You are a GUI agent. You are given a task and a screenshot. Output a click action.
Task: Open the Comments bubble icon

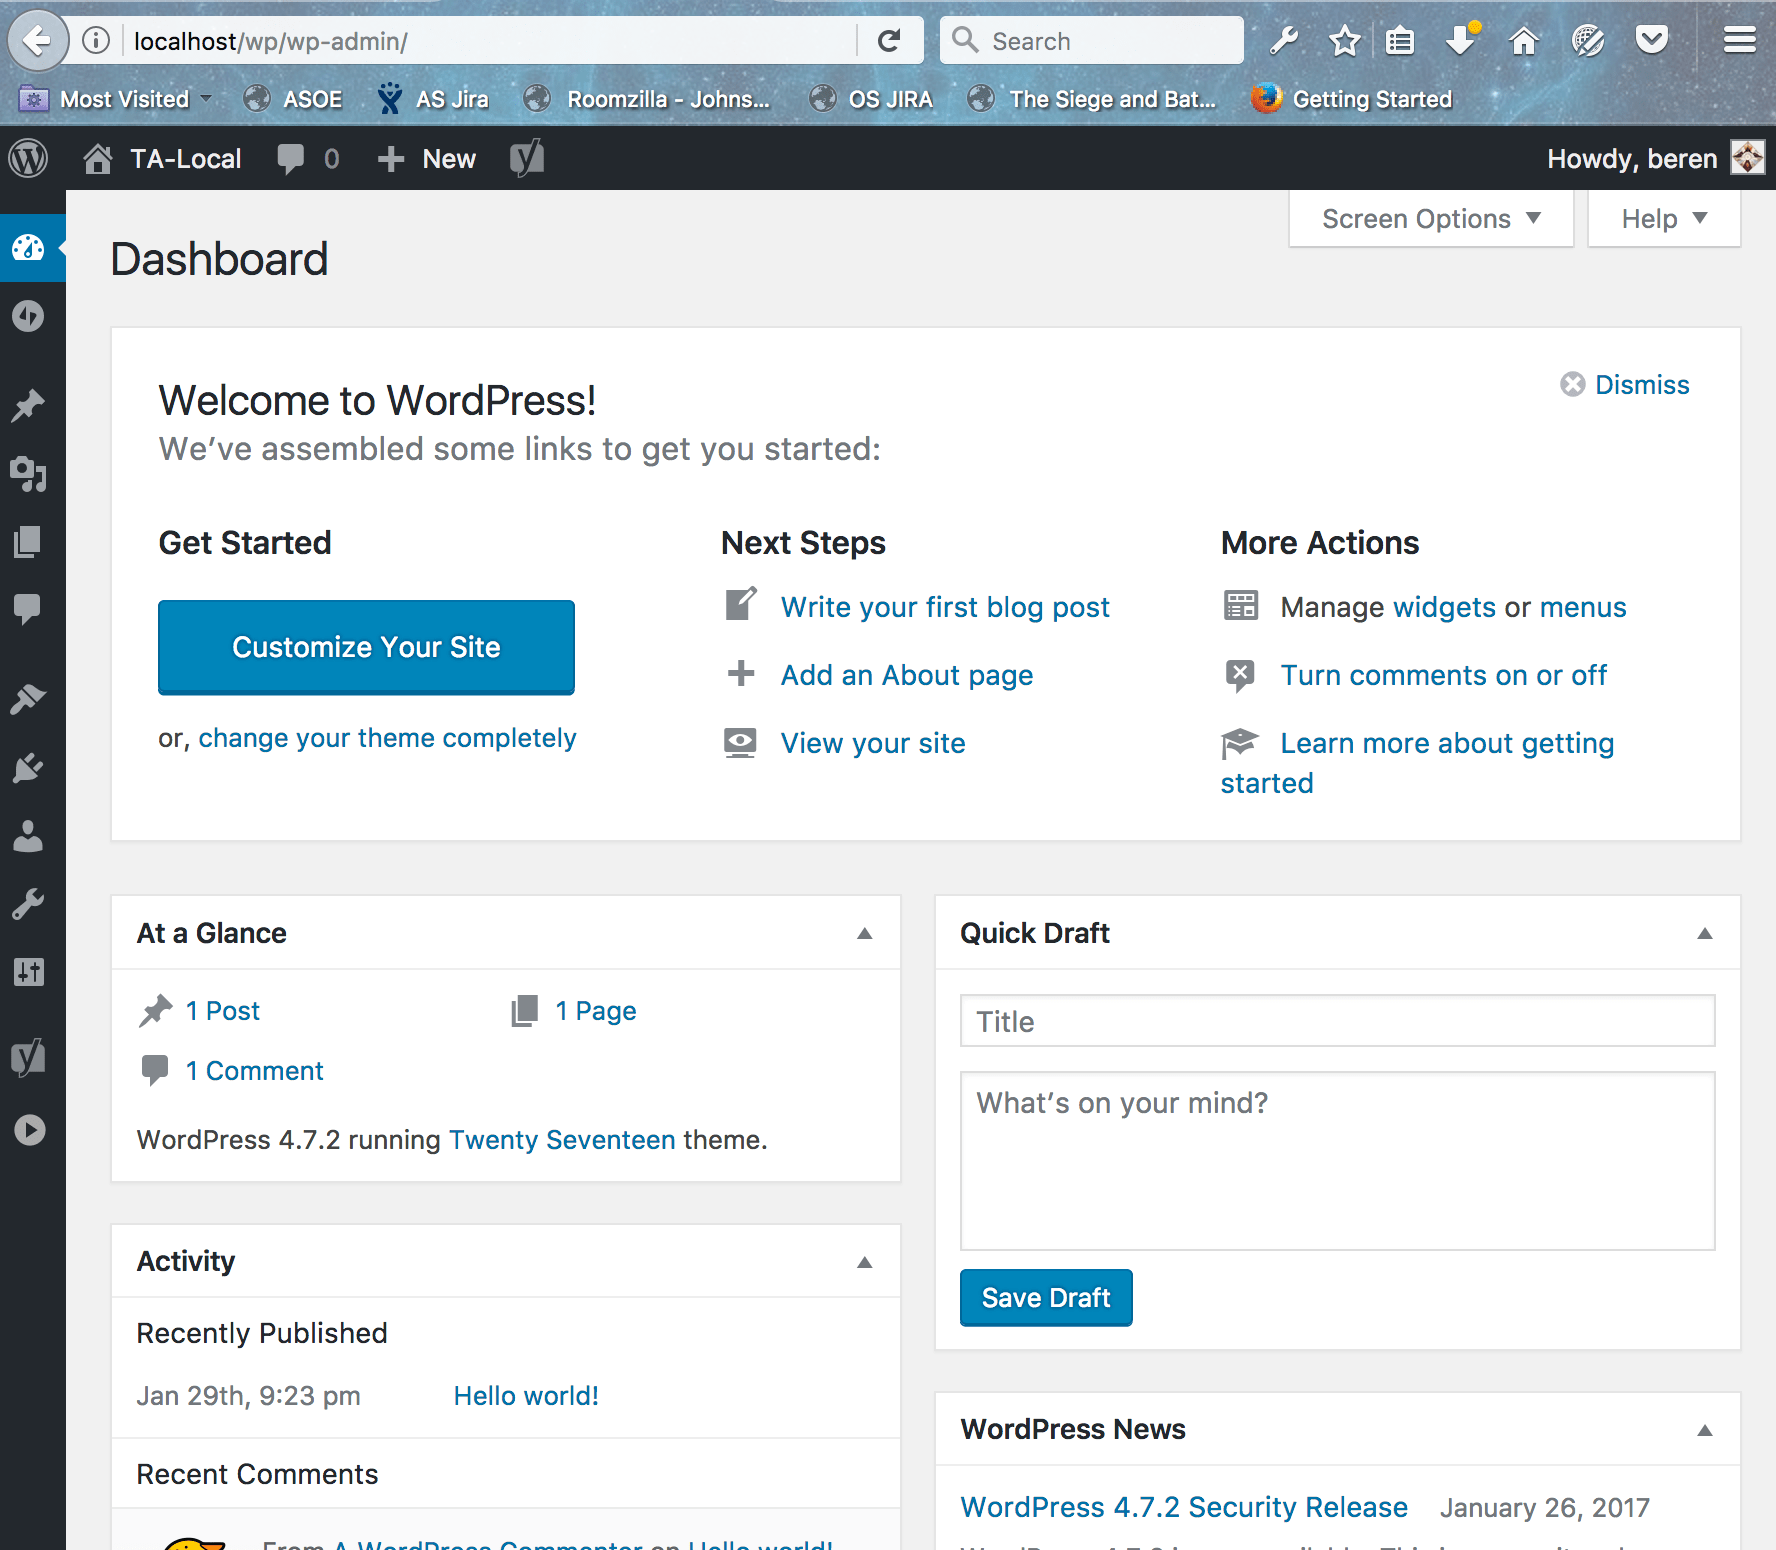pyautogui.click(x=28, y=608)
